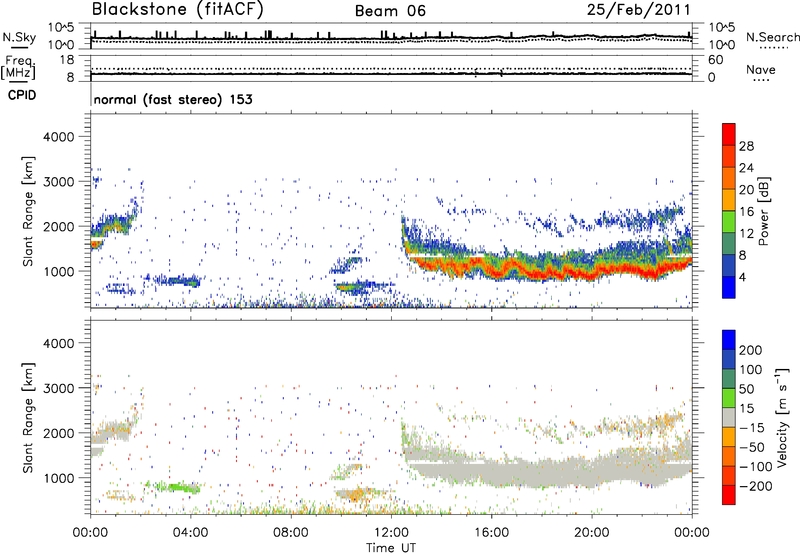800x554 pixels.
Task: Click the "16:00" time tick label
Action: [491, 533]
